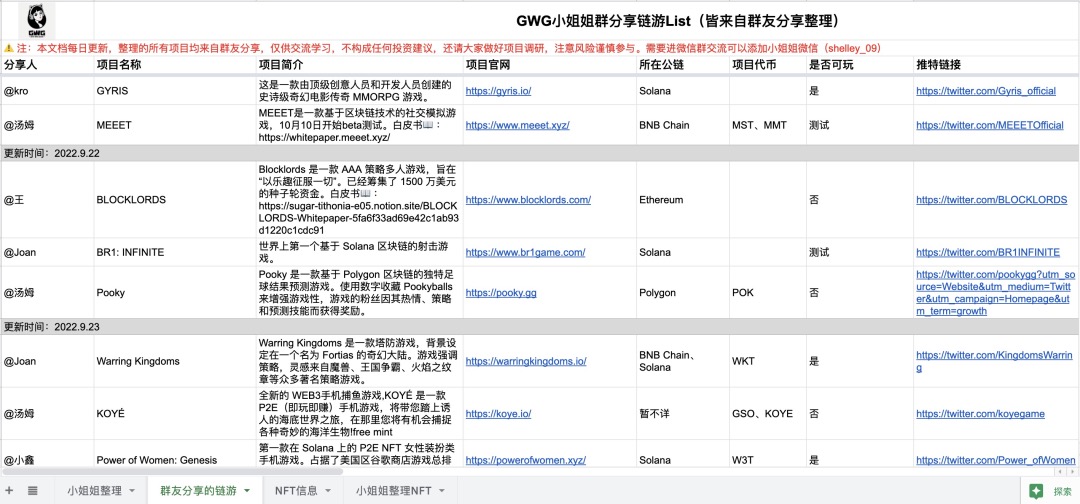The height and width of the screenshot is (504, 1080).
Task: Open the Gyris_official Twitter link
Action: (986, 91)
